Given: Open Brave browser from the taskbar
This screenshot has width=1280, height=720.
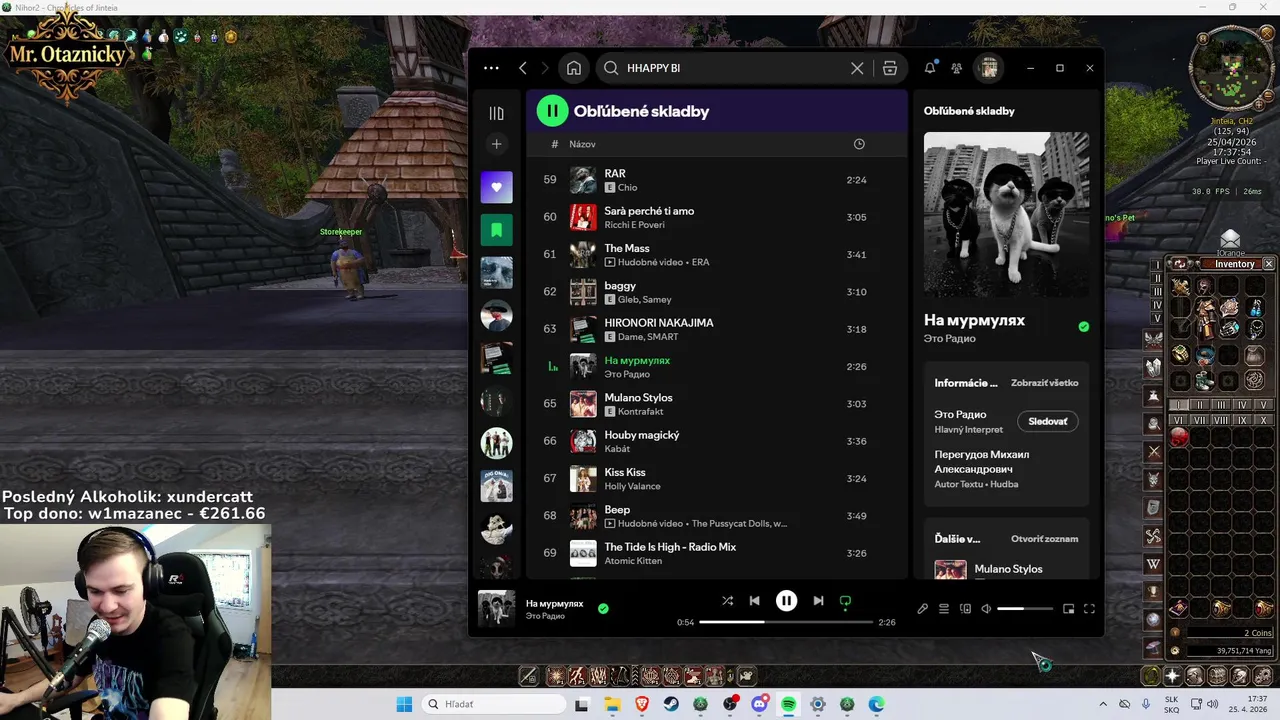Looking at the screenshot, I should (642, 704).
